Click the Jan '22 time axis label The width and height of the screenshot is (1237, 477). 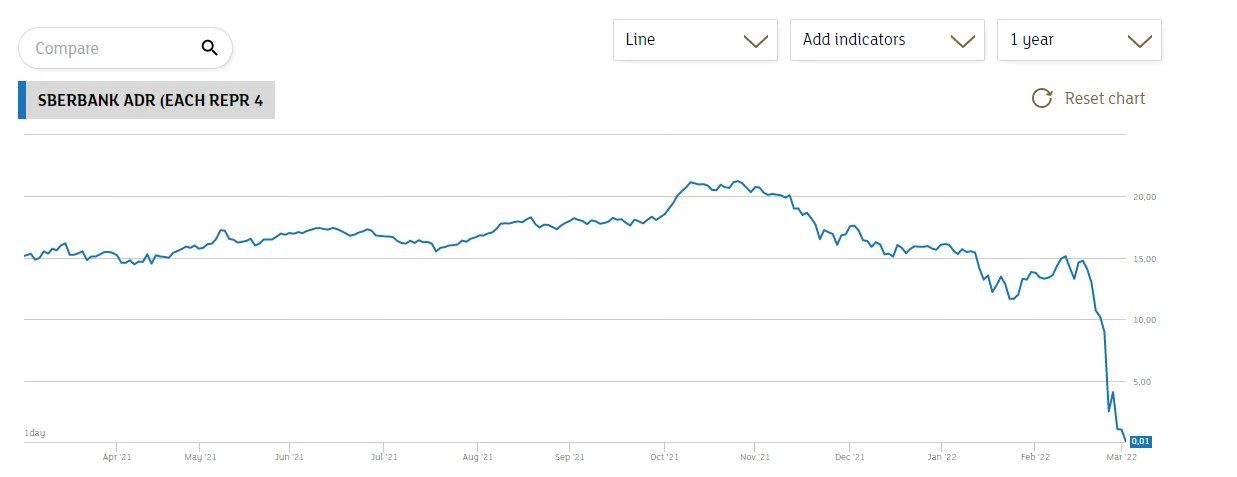941,457
